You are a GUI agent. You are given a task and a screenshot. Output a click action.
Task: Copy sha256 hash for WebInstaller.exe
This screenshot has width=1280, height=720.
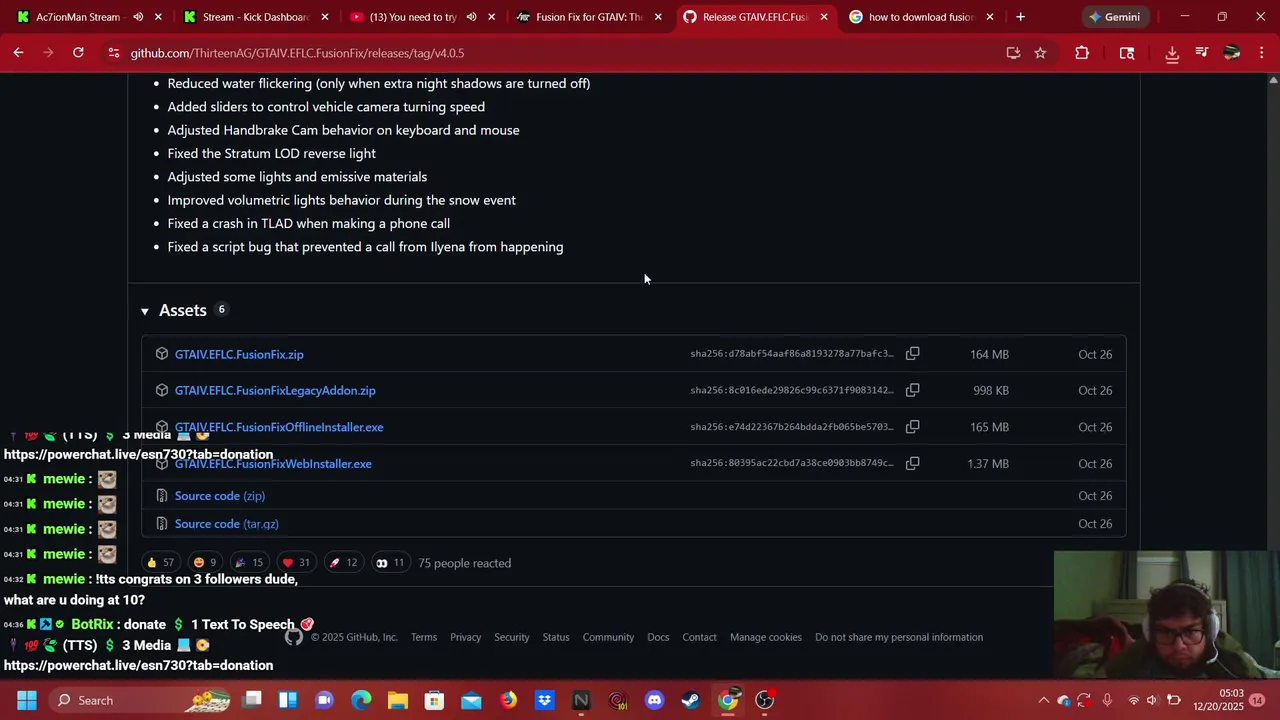[x=912, y=463]
